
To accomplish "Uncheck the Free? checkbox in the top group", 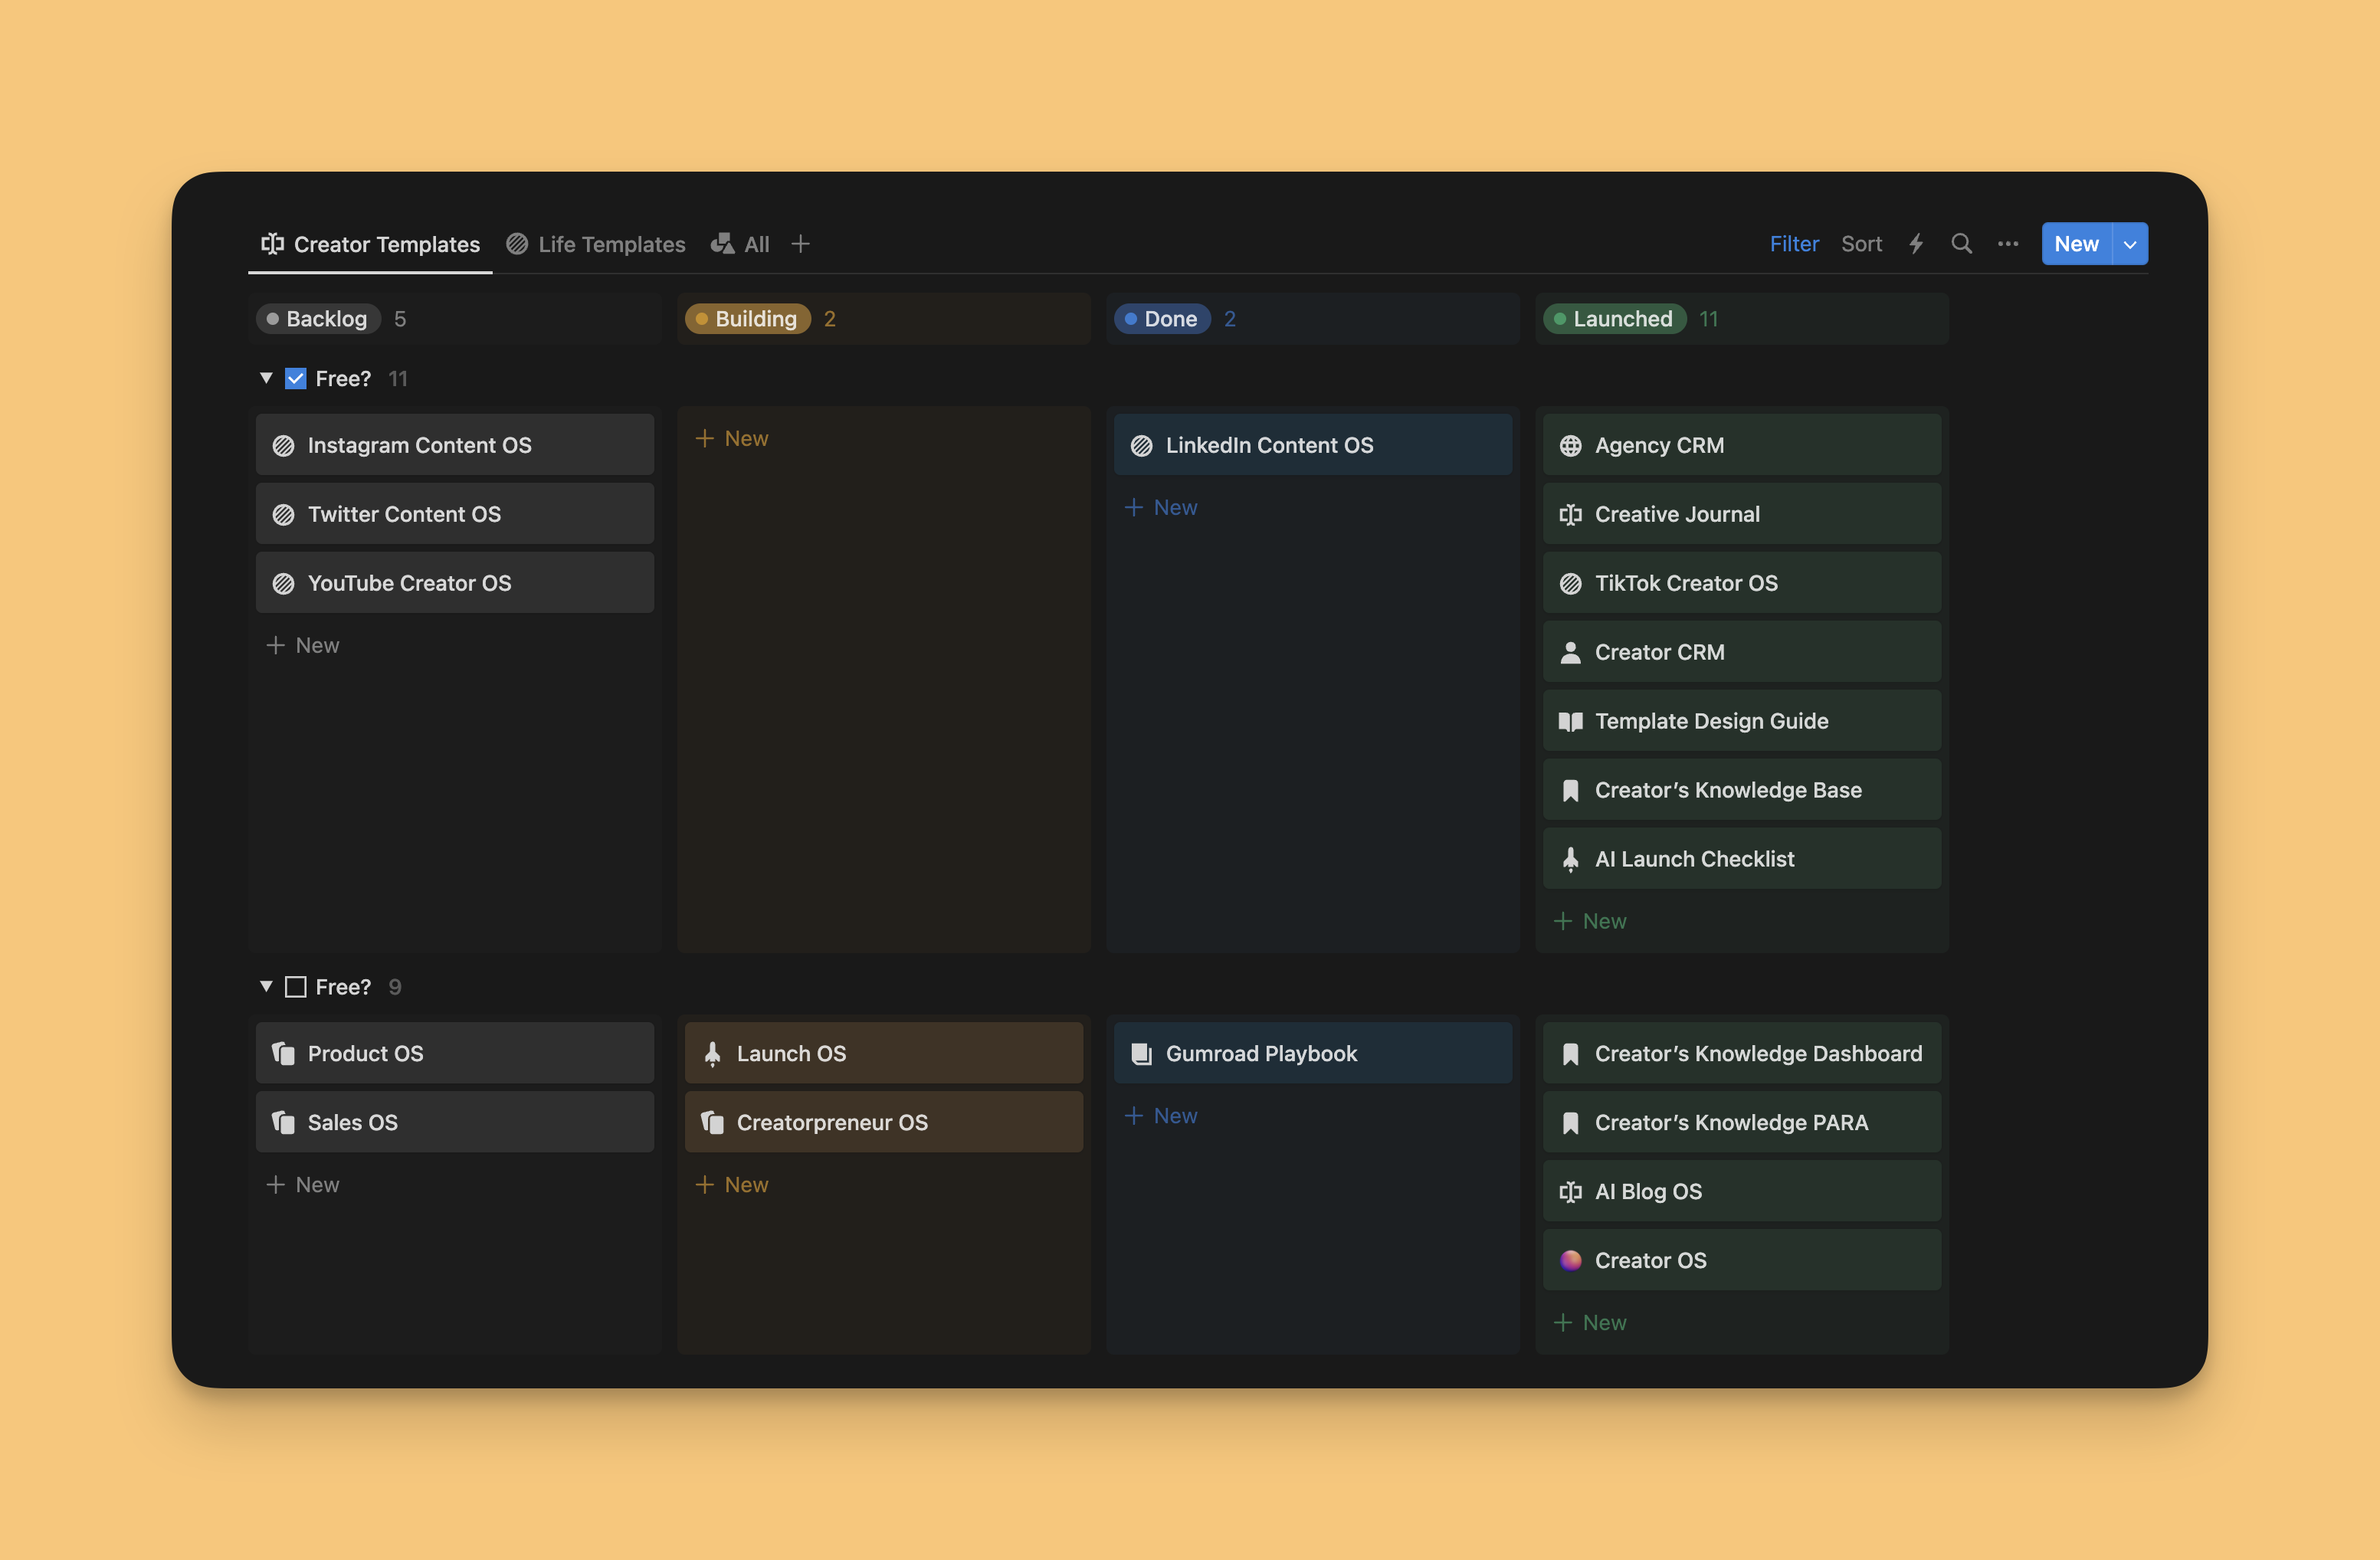I will [x=295, y=378].
